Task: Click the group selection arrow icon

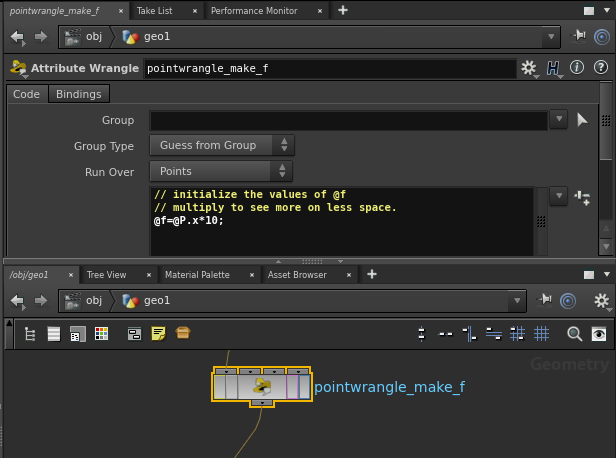Action: coord(583,120)
